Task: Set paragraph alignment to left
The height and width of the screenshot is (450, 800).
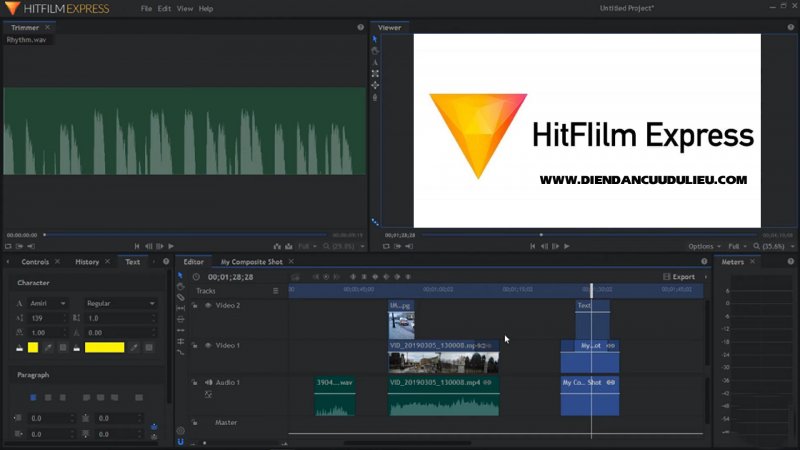Action: point(33,397)
